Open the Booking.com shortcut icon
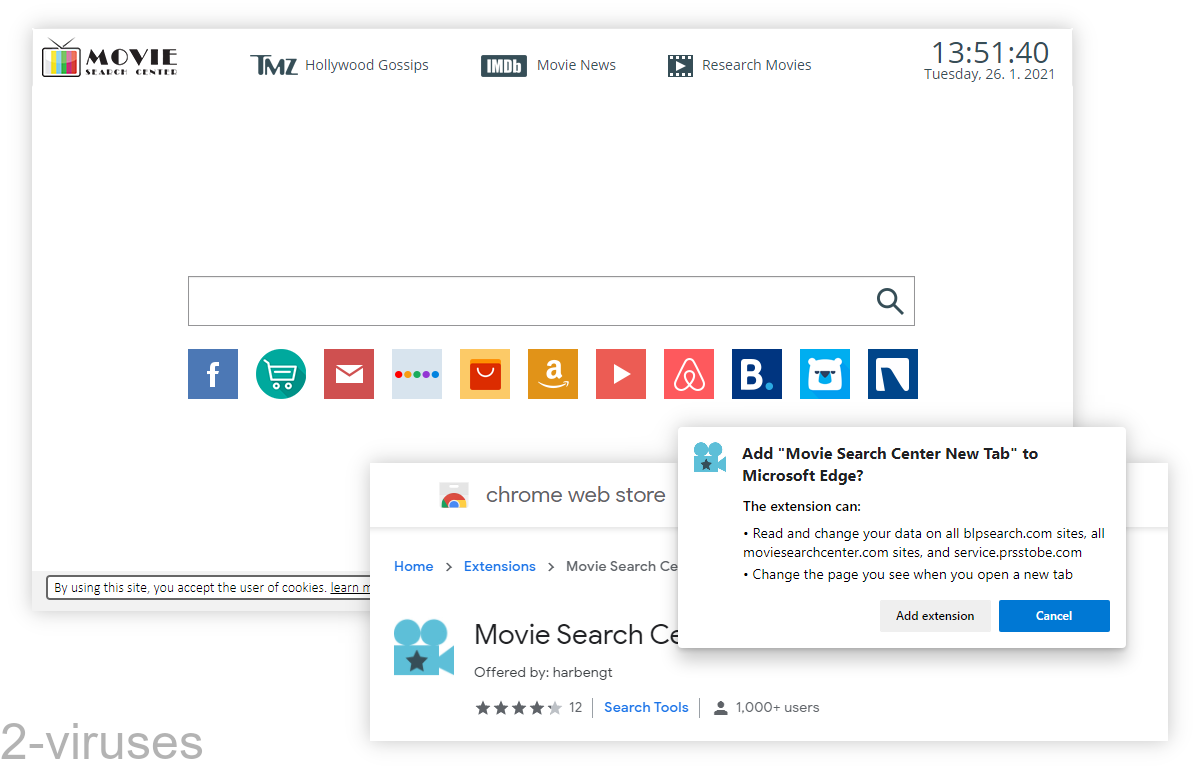This screenshot has width=1200, height=770. click(756, 374)
